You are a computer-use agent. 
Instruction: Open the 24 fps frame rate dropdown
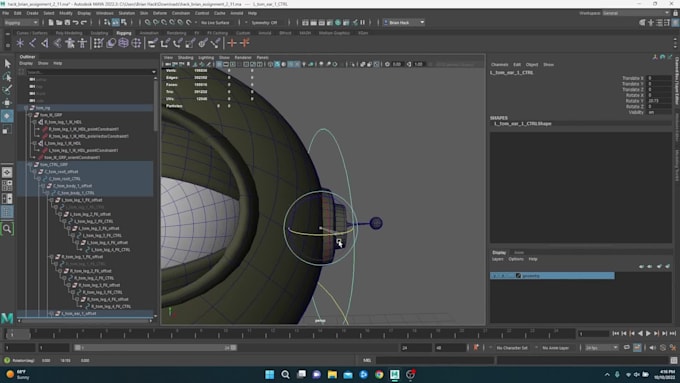(x=602, y=348)
